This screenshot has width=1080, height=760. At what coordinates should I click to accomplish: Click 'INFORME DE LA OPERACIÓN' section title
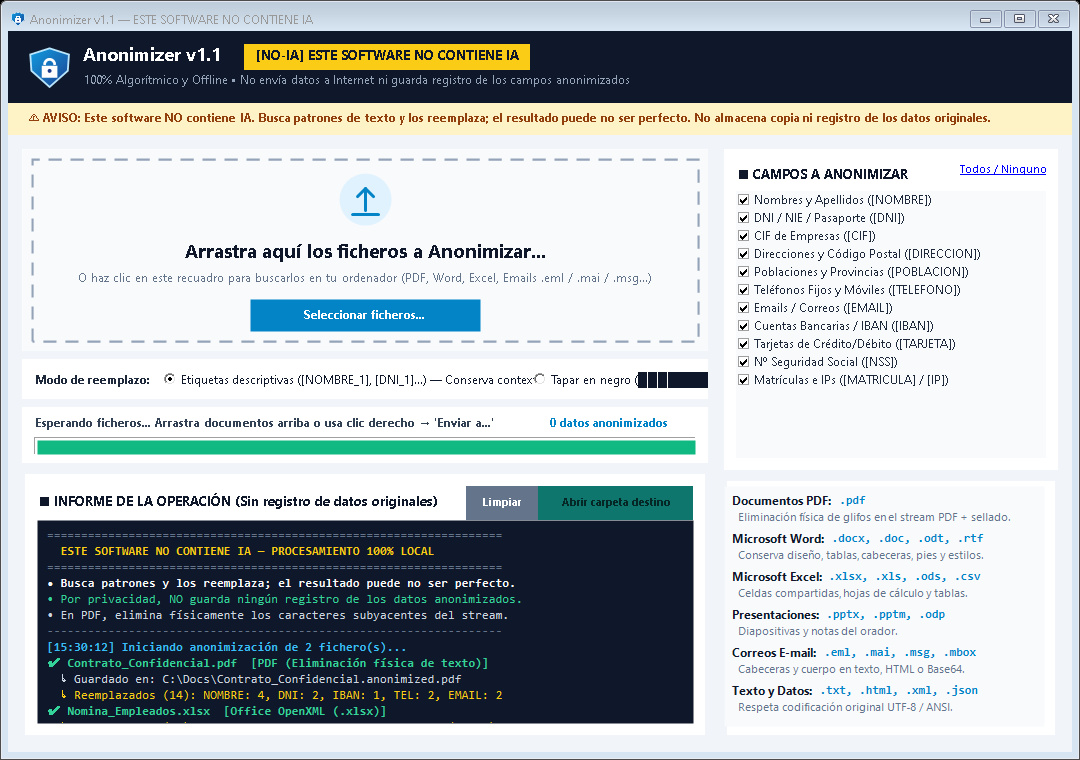(238, 501)
